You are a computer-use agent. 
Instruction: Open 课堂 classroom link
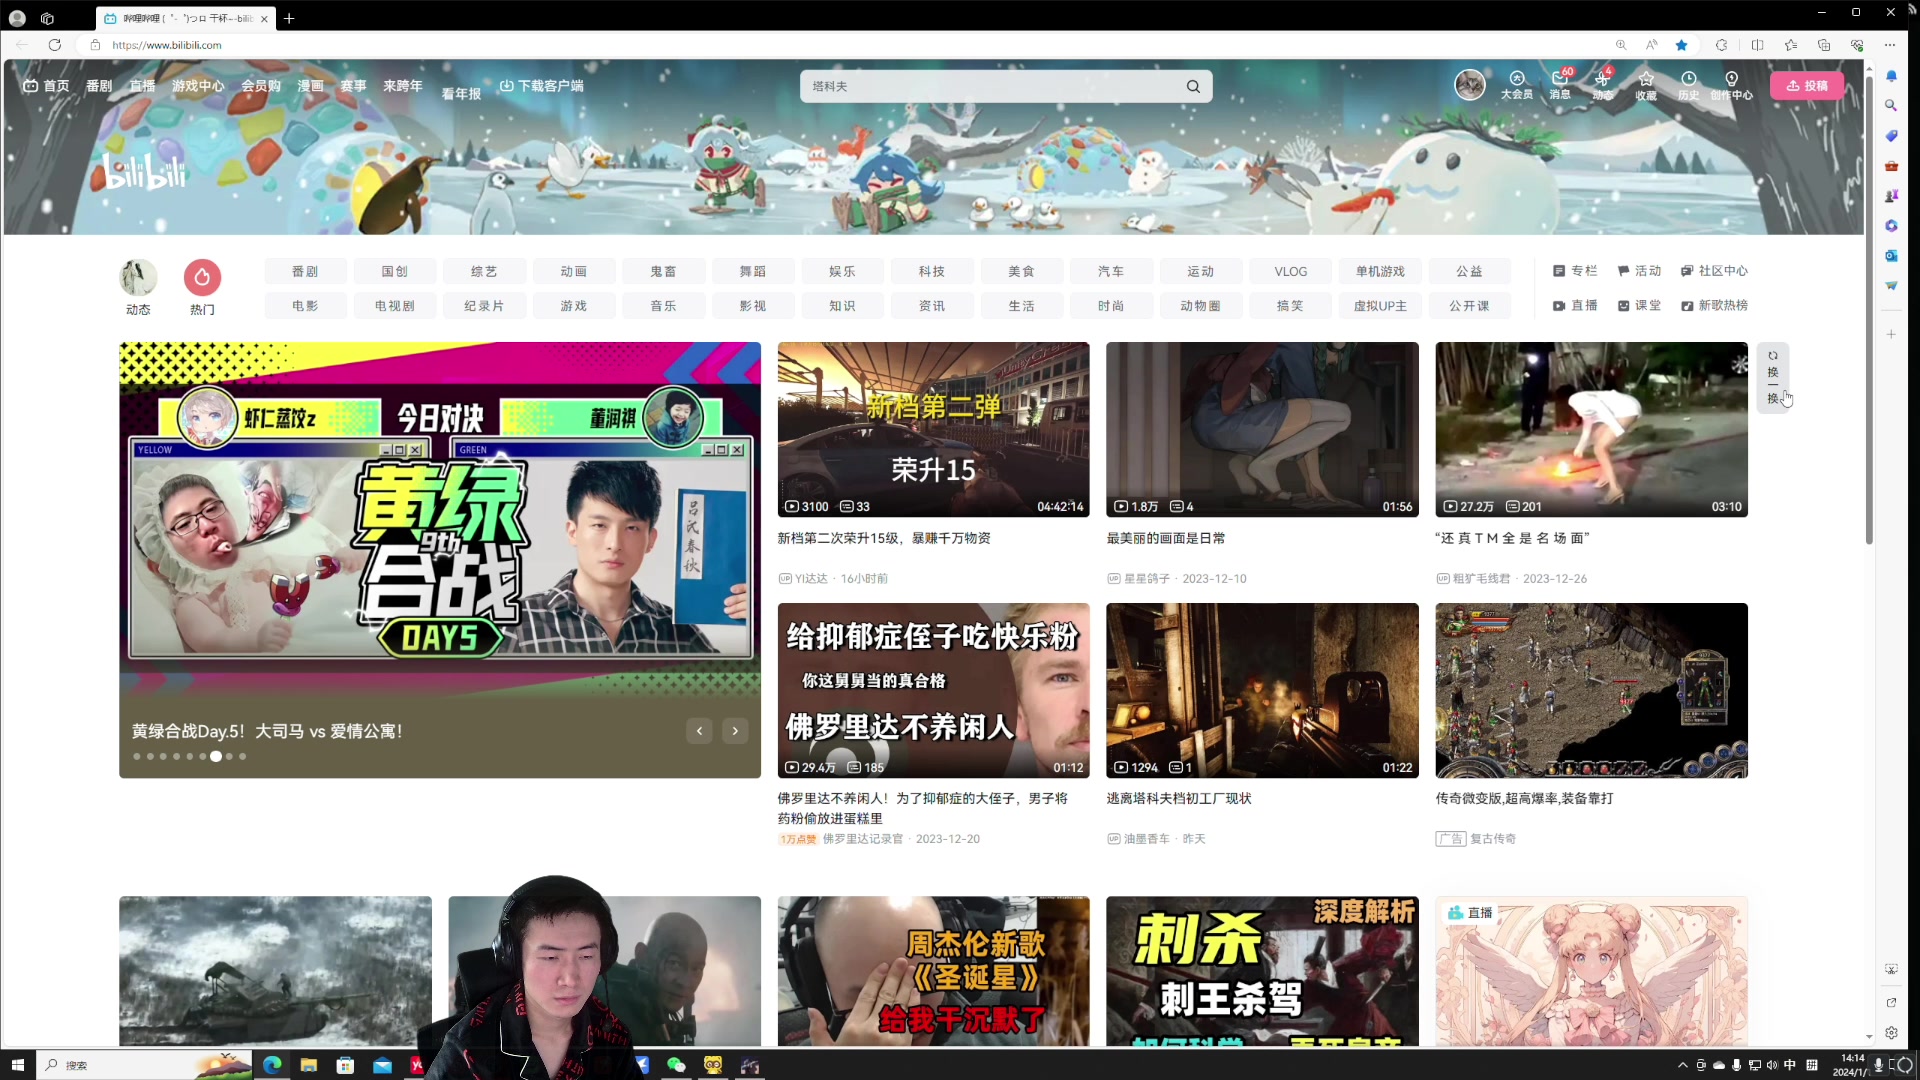[x=1639, y=305]
